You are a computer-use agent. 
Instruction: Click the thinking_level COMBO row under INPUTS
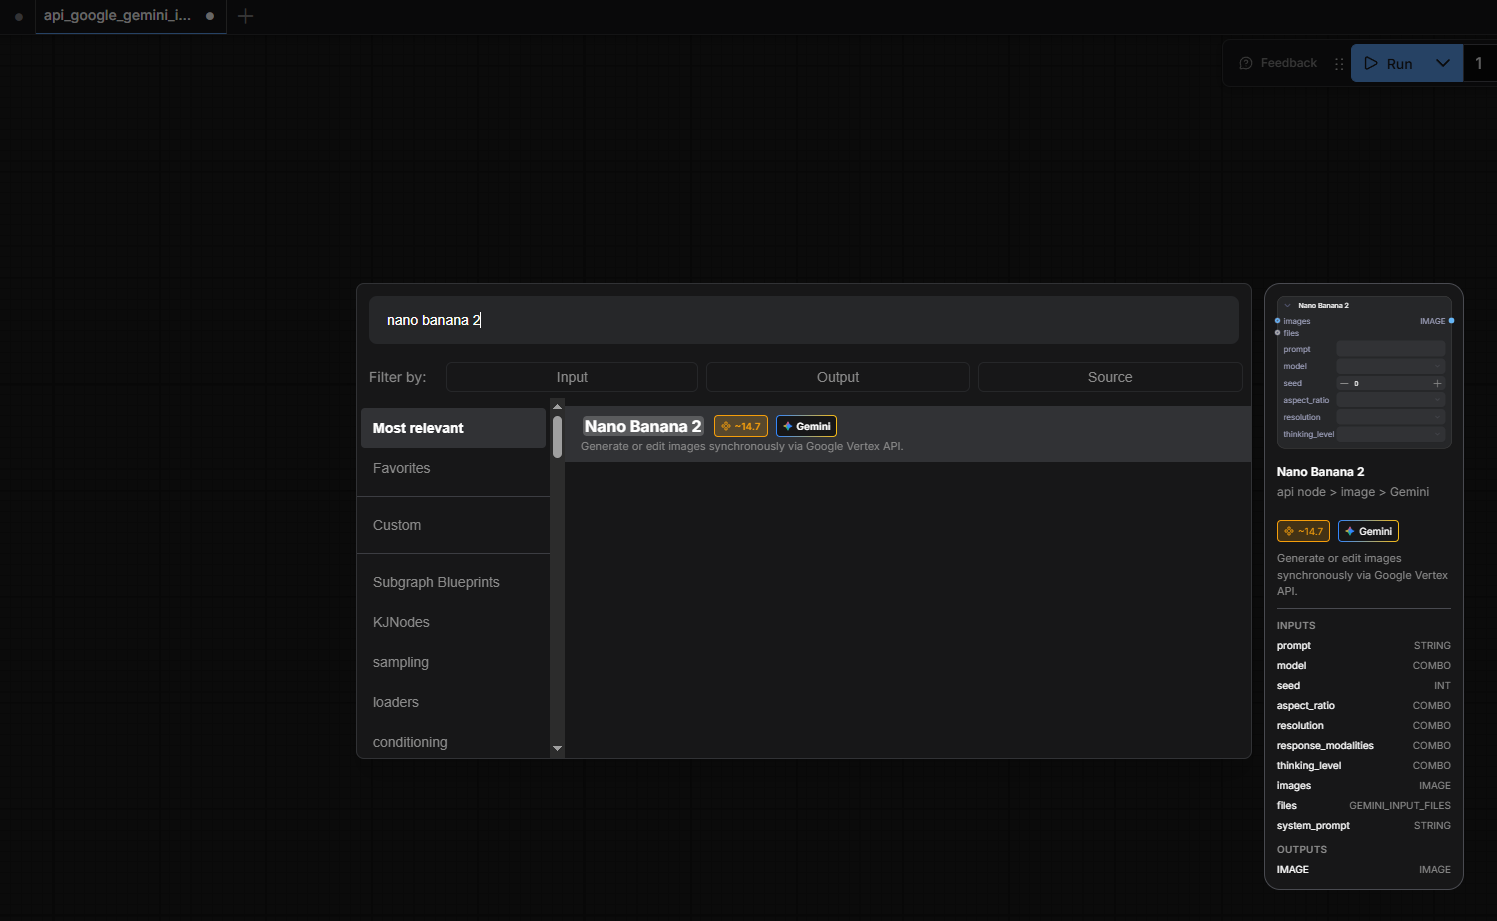(1364, 766)
